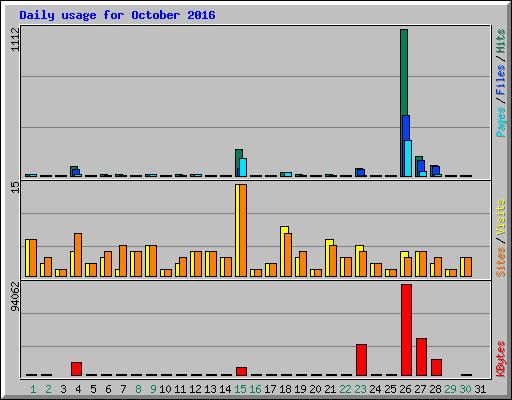Click the 'Pages' legend label
The image size is (512, 400).
pos(500,122)
